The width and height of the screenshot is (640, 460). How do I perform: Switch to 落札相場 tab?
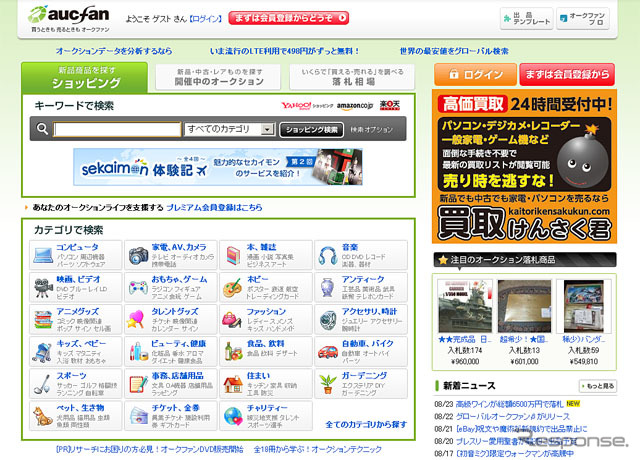pos(352,77)
